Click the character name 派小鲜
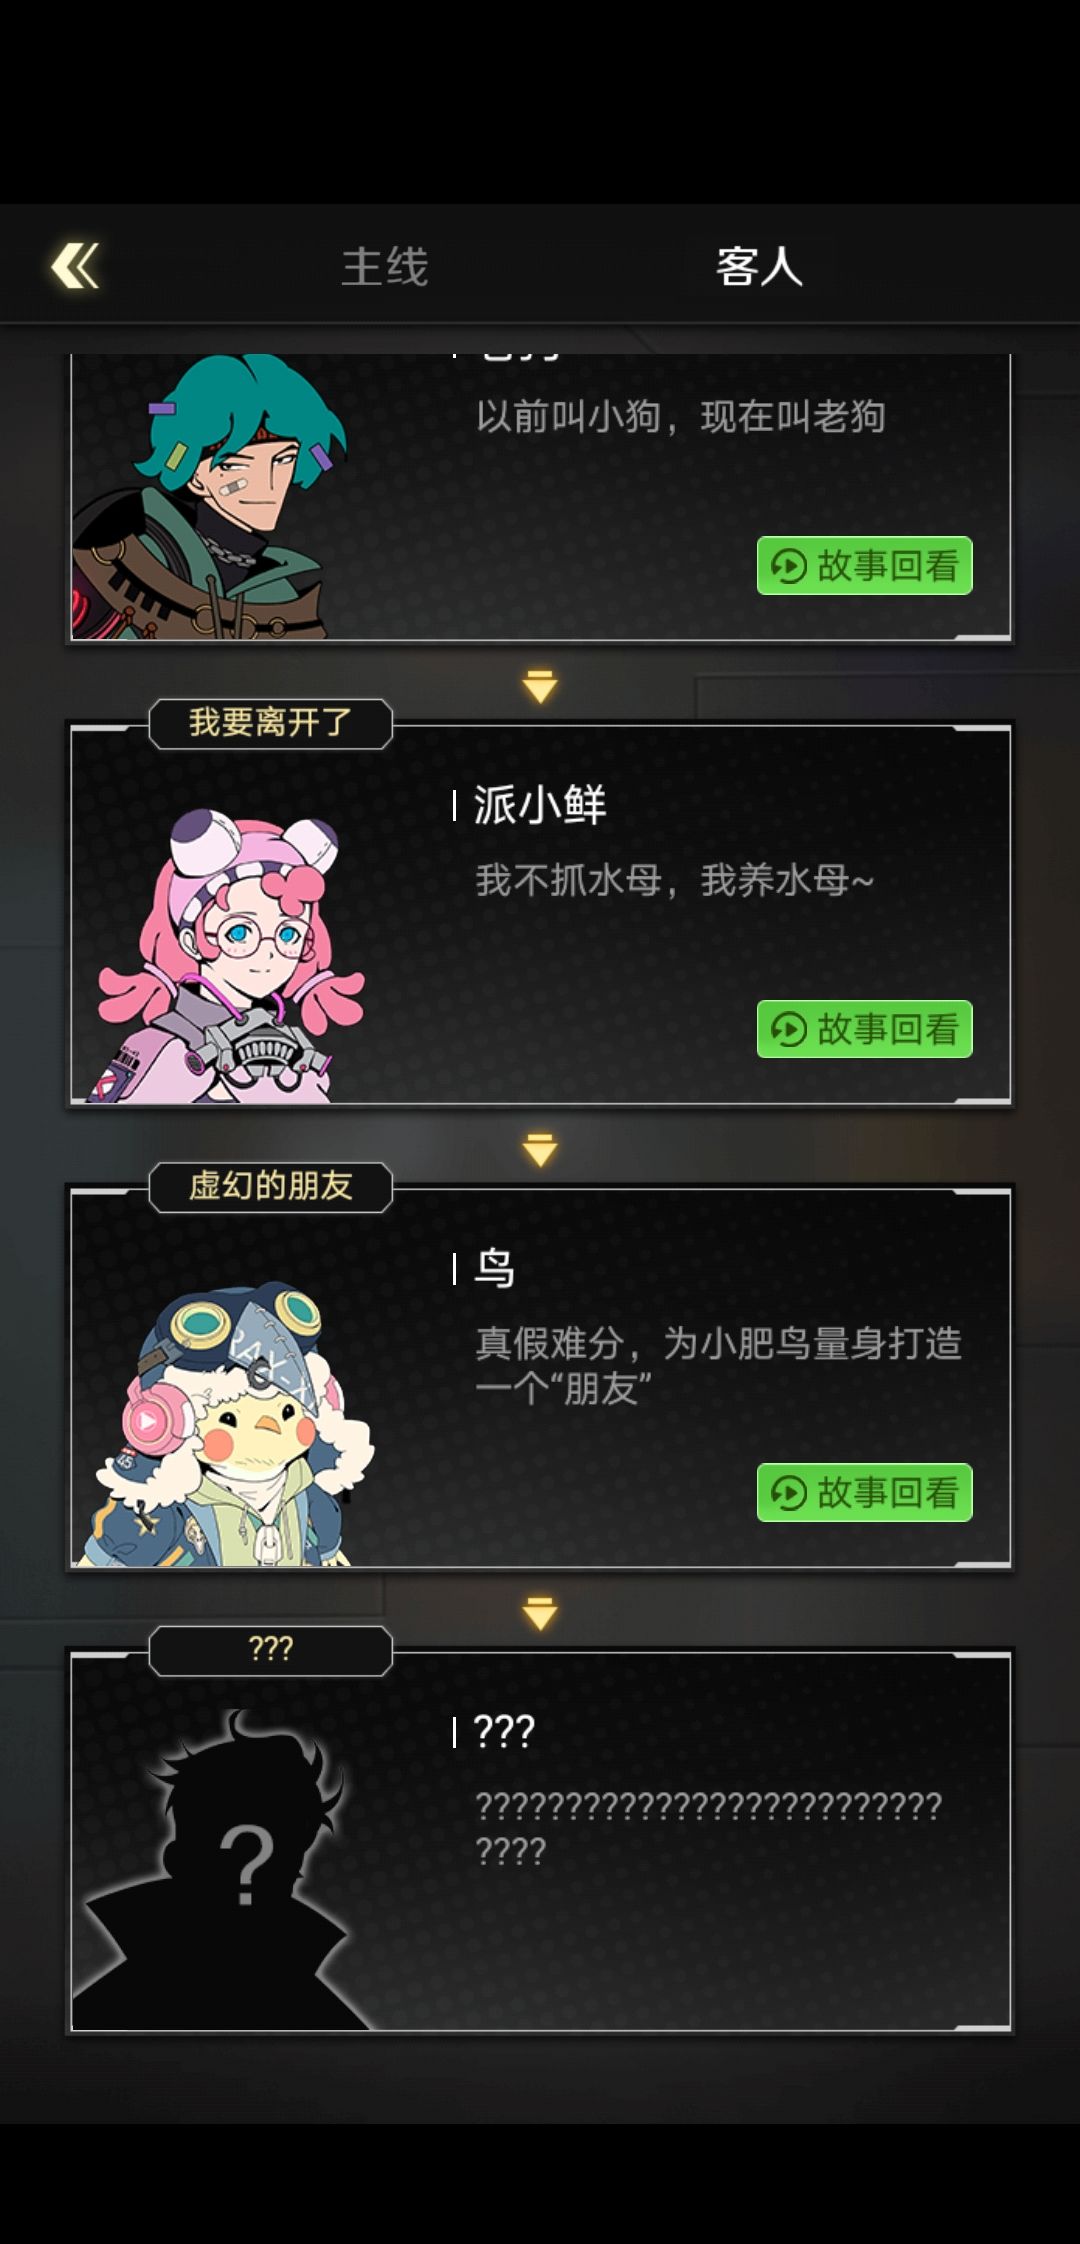The image size is (1080, 2244). (540, 805)
